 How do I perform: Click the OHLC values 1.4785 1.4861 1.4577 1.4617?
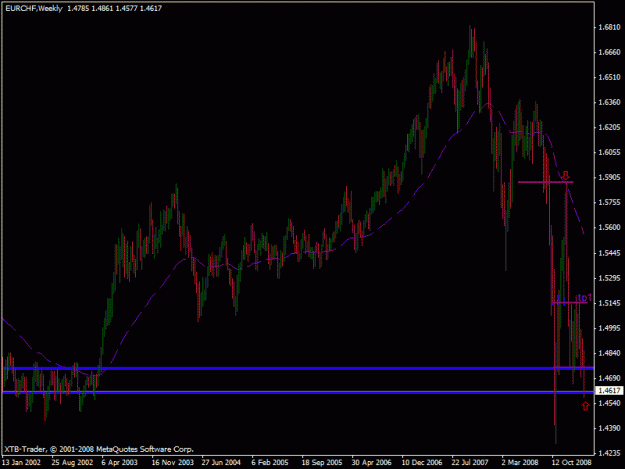(114, 8)
